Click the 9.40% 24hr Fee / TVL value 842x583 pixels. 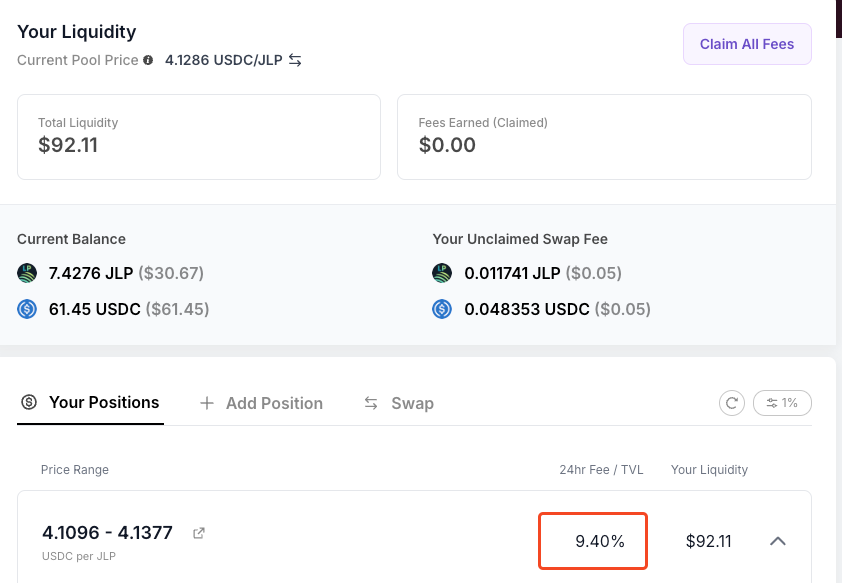[600, 541]
